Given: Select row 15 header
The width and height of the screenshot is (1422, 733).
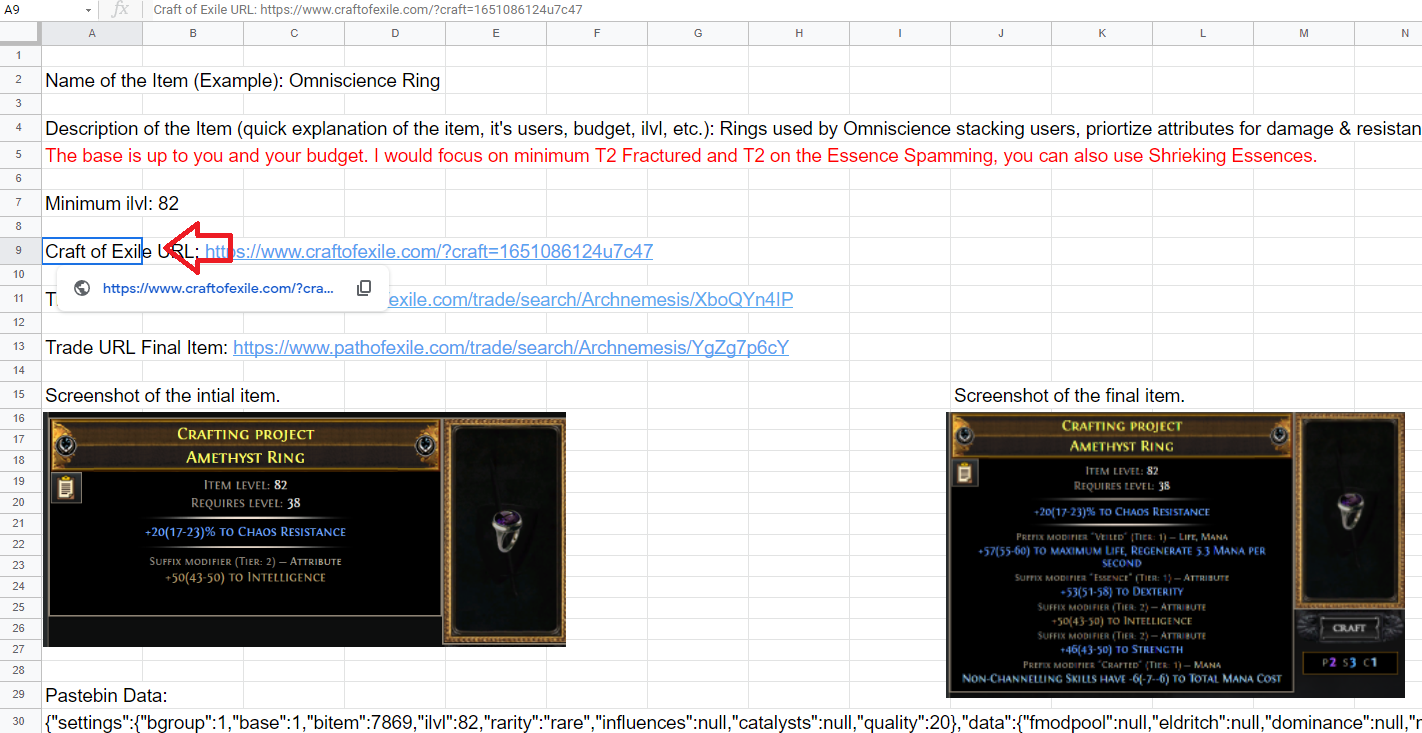Looking at the screenshot, I should point(20,396).
